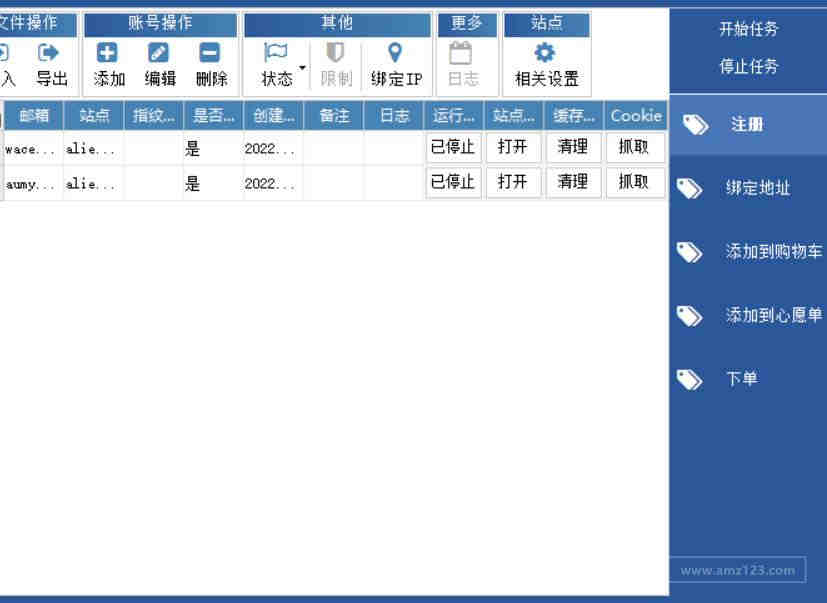Click 抓取 in the wace row

coord(634,147)
